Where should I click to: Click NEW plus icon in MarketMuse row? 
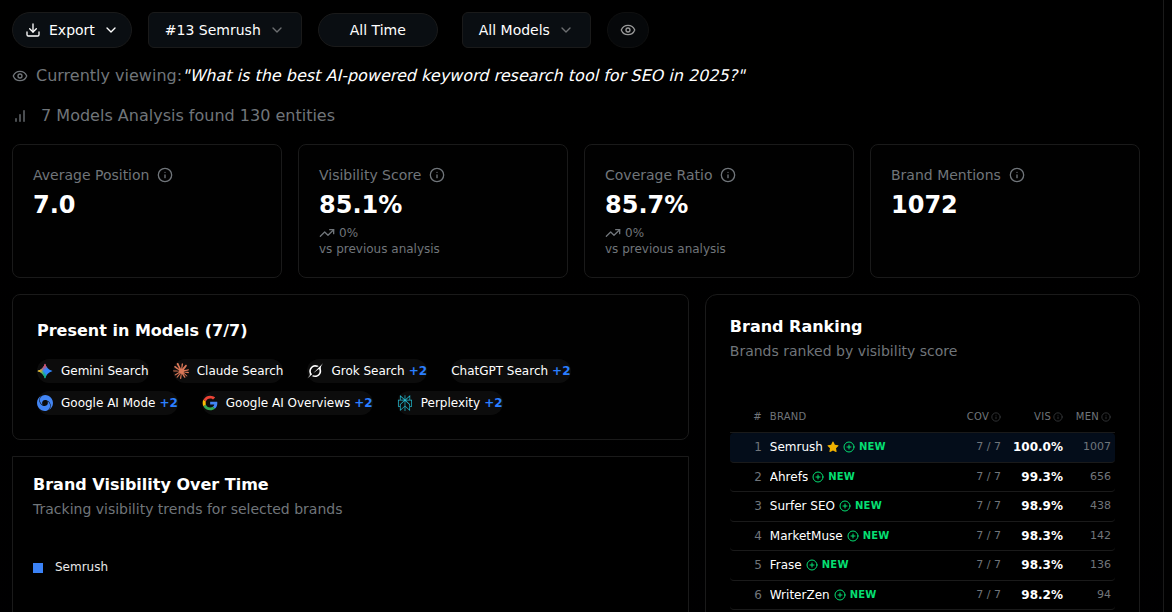pos(853,536)
